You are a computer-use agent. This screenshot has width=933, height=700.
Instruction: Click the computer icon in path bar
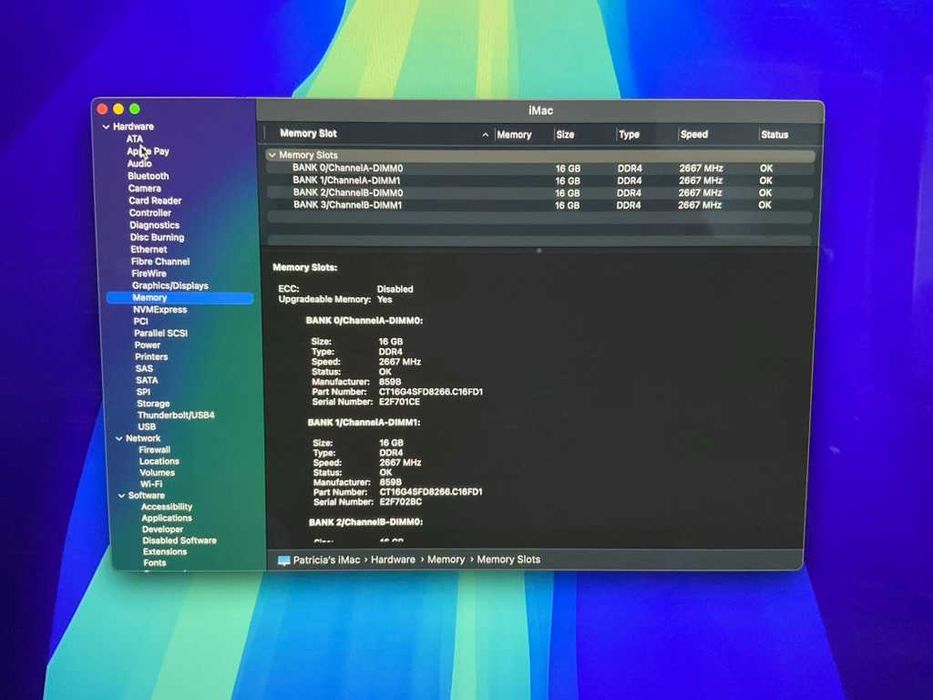(x=284, y=561)
